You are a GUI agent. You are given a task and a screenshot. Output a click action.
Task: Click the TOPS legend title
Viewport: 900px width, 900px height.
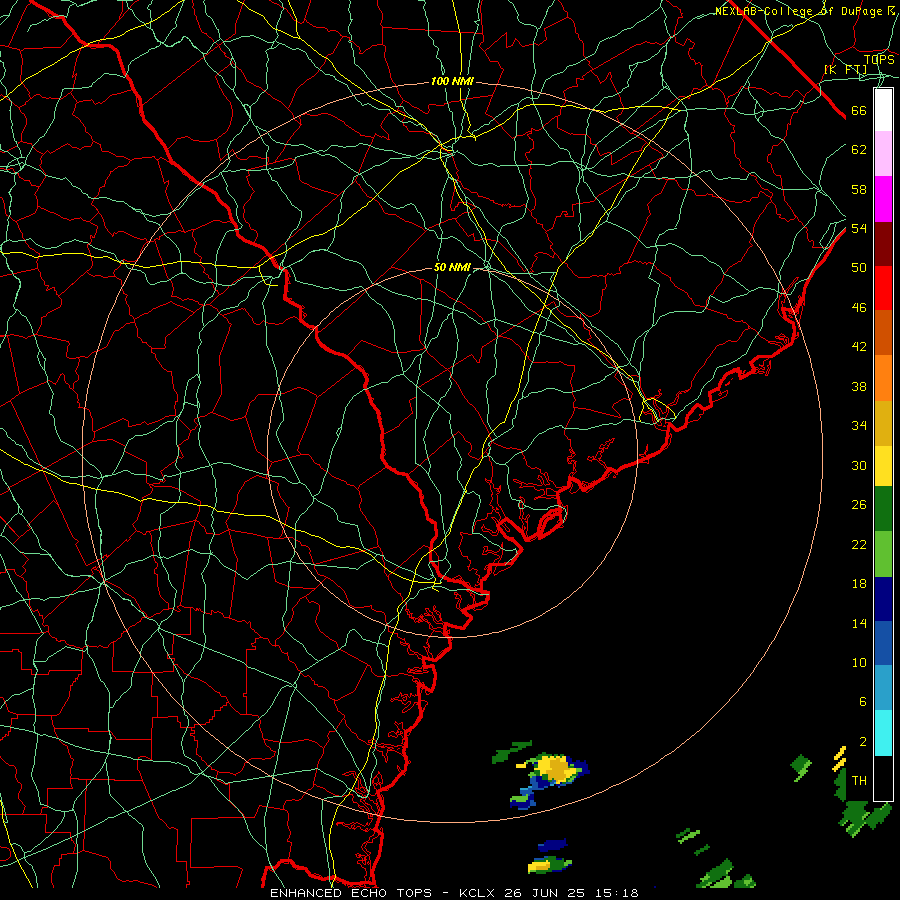pyautogui.click(x=879, y=59)
